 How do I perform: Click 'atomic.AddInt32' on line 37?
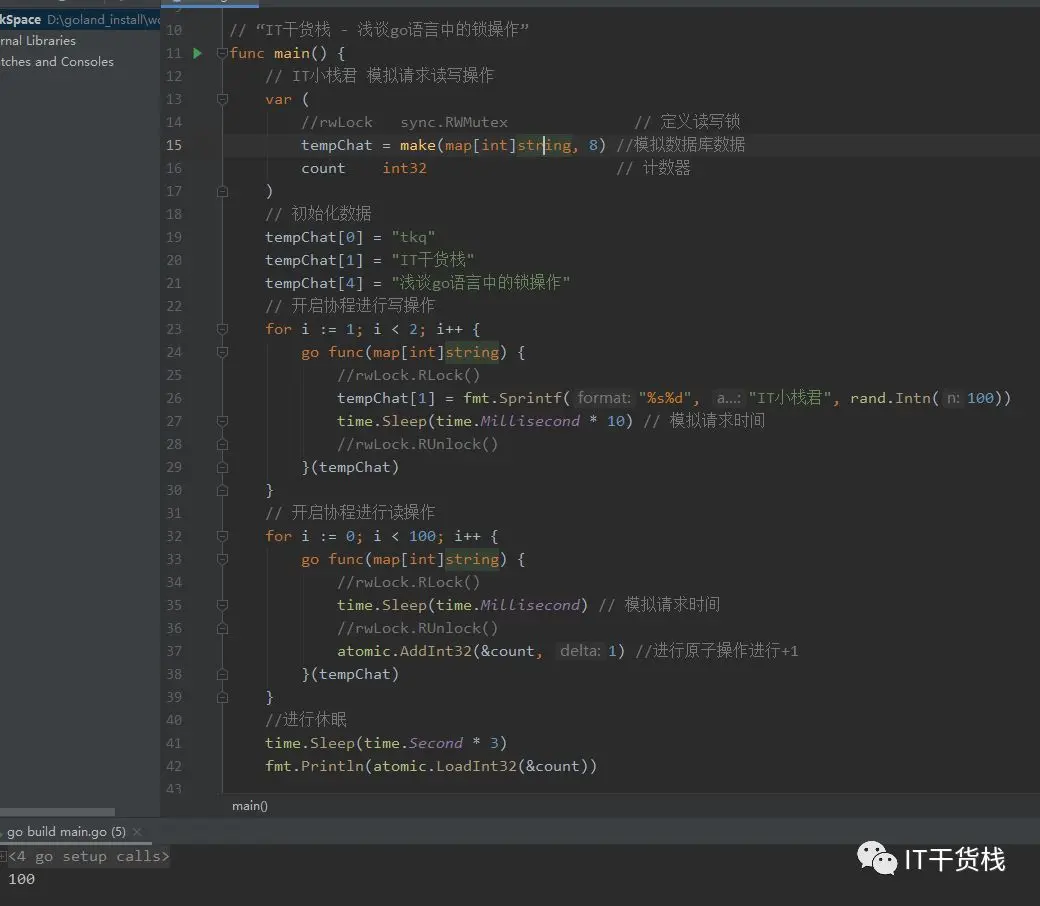click(x=404, y=651)
